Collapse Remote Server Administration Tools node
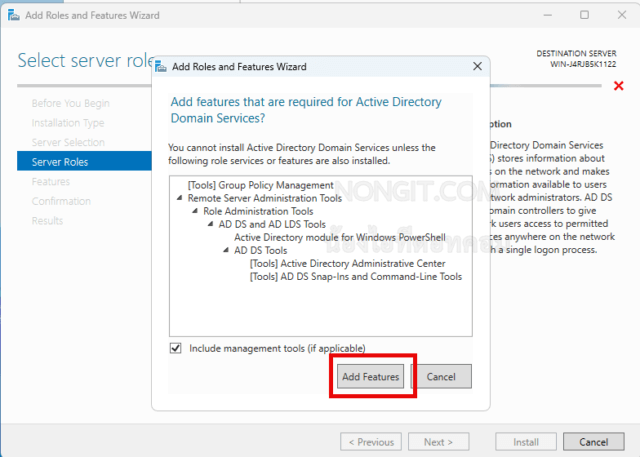 pyautogui.click(x=180, y=198)
